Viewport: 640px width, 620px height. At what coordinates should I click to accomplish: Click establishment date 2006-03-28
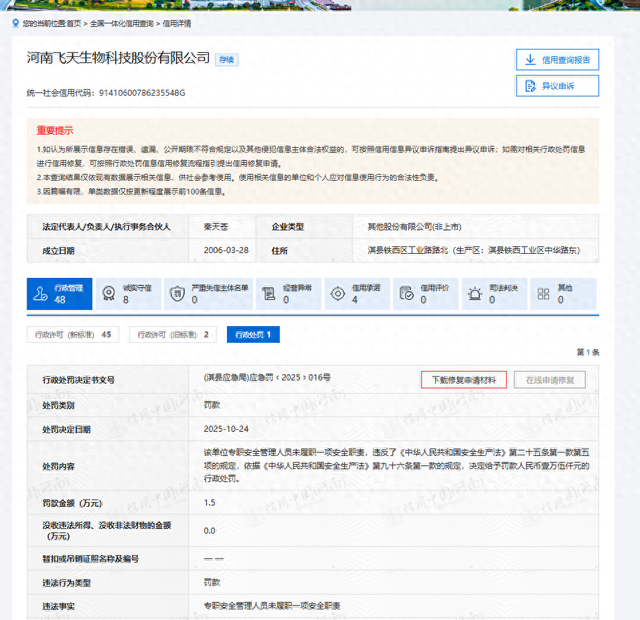[226, 250]
